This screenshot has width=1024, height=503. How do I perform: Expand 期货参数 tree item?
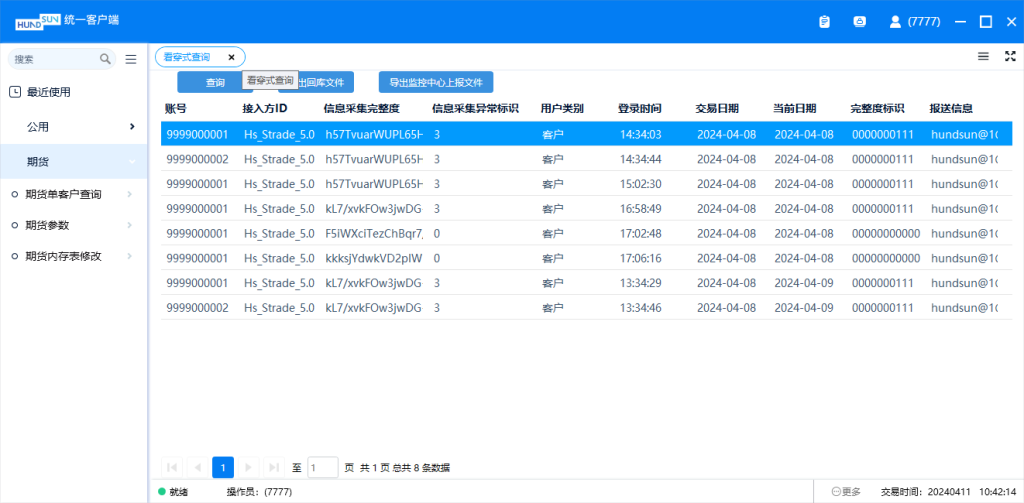(x=129, y=225)
